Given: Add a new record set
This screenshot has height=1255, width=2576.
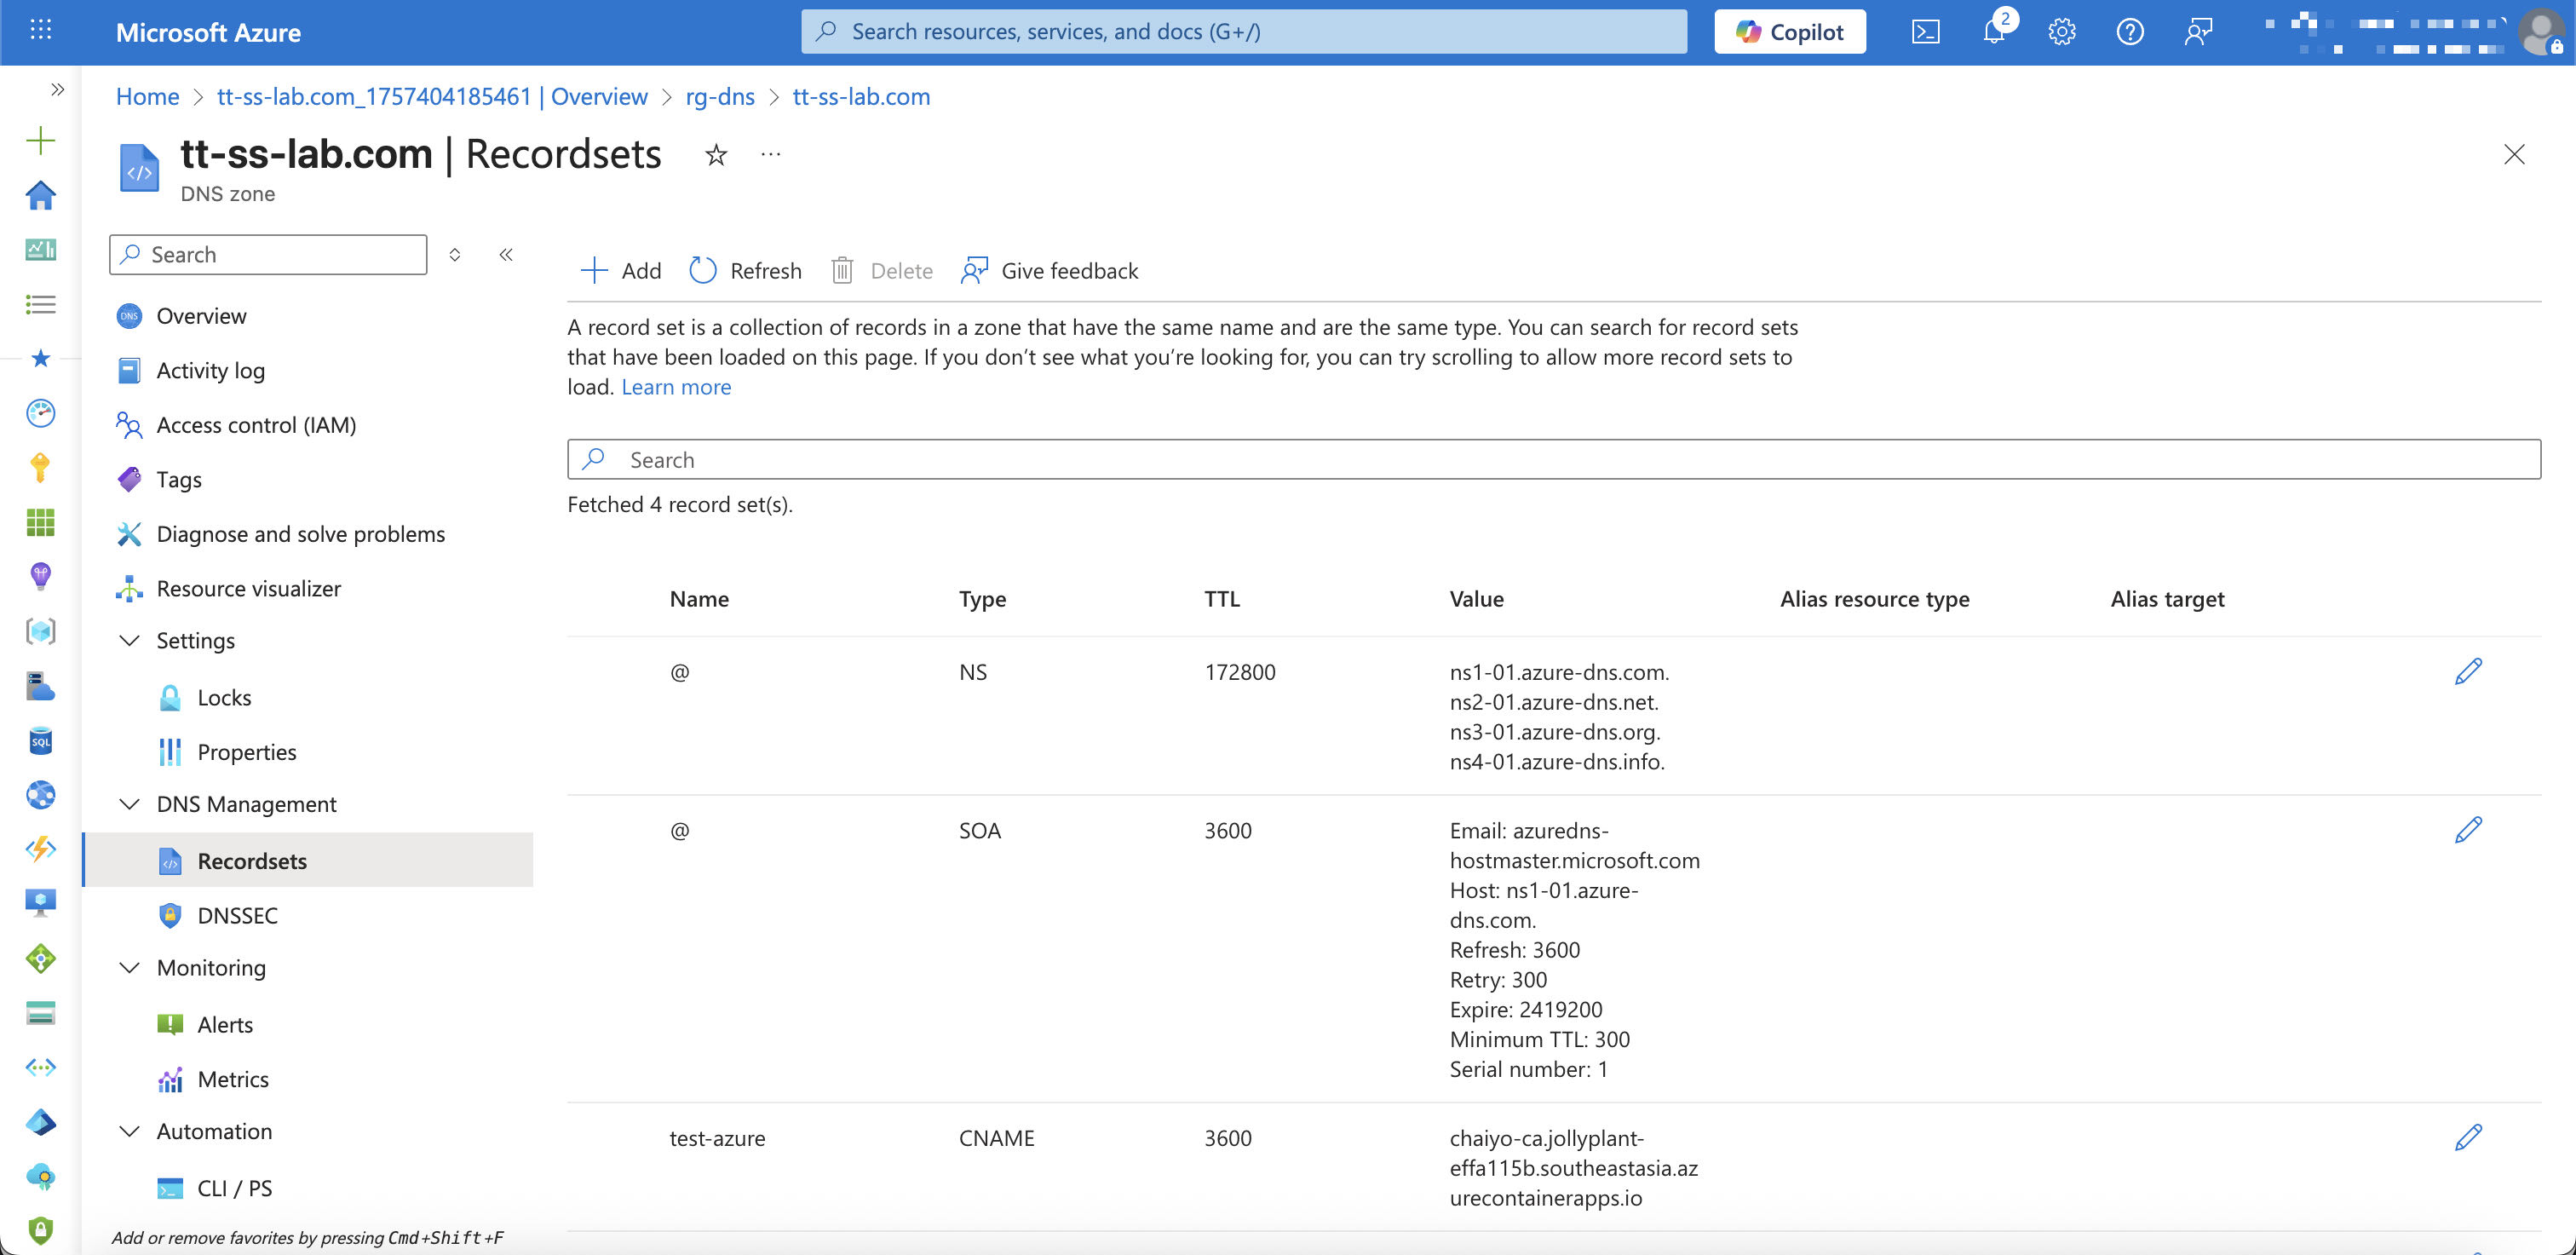Looking at the screenshot, I should coord(620,270).
